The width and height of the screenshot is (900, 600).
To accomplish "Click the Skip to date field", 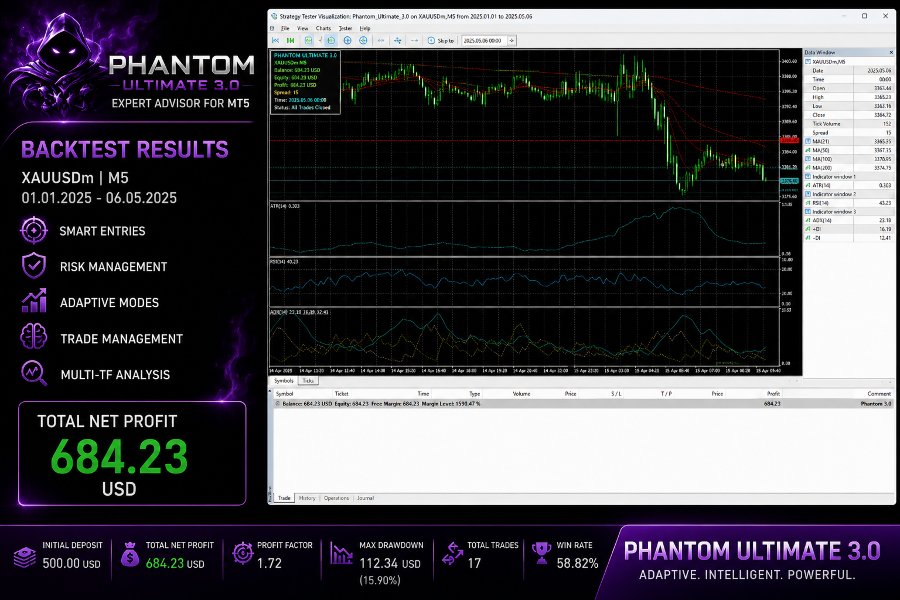I will click(x=483, y=40).
